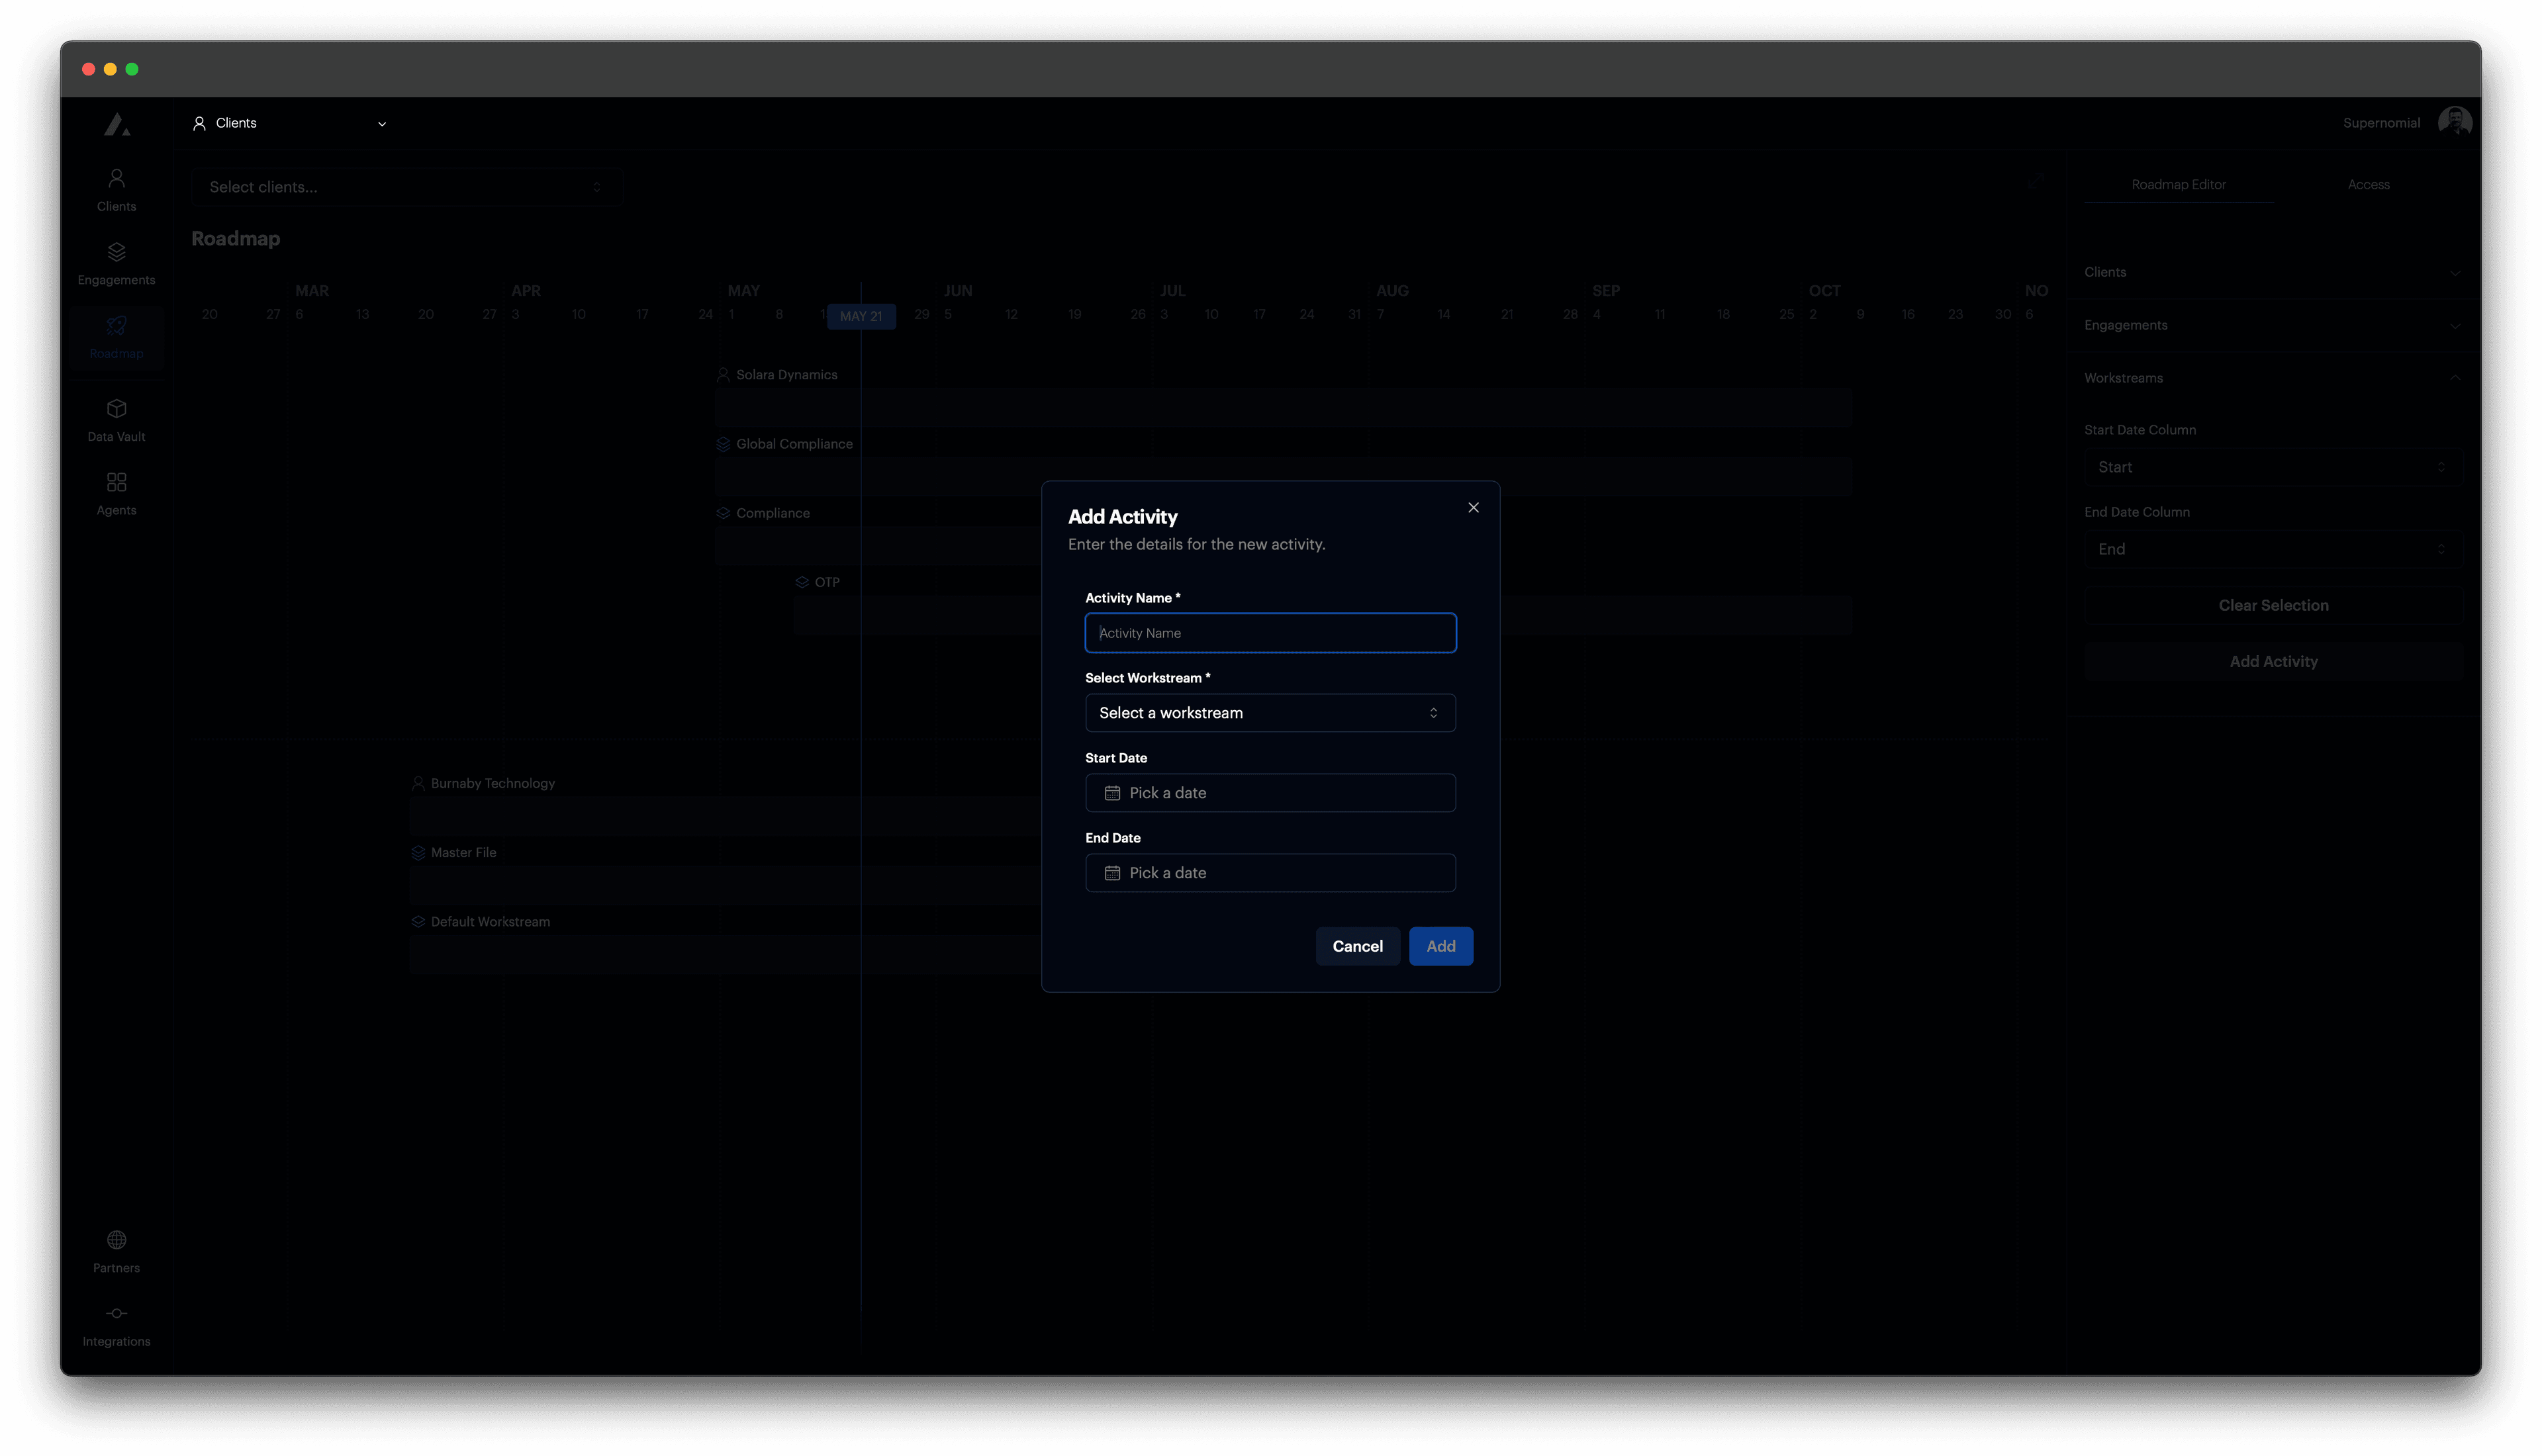Expand the Clients section in right panel

point(2455,272)
